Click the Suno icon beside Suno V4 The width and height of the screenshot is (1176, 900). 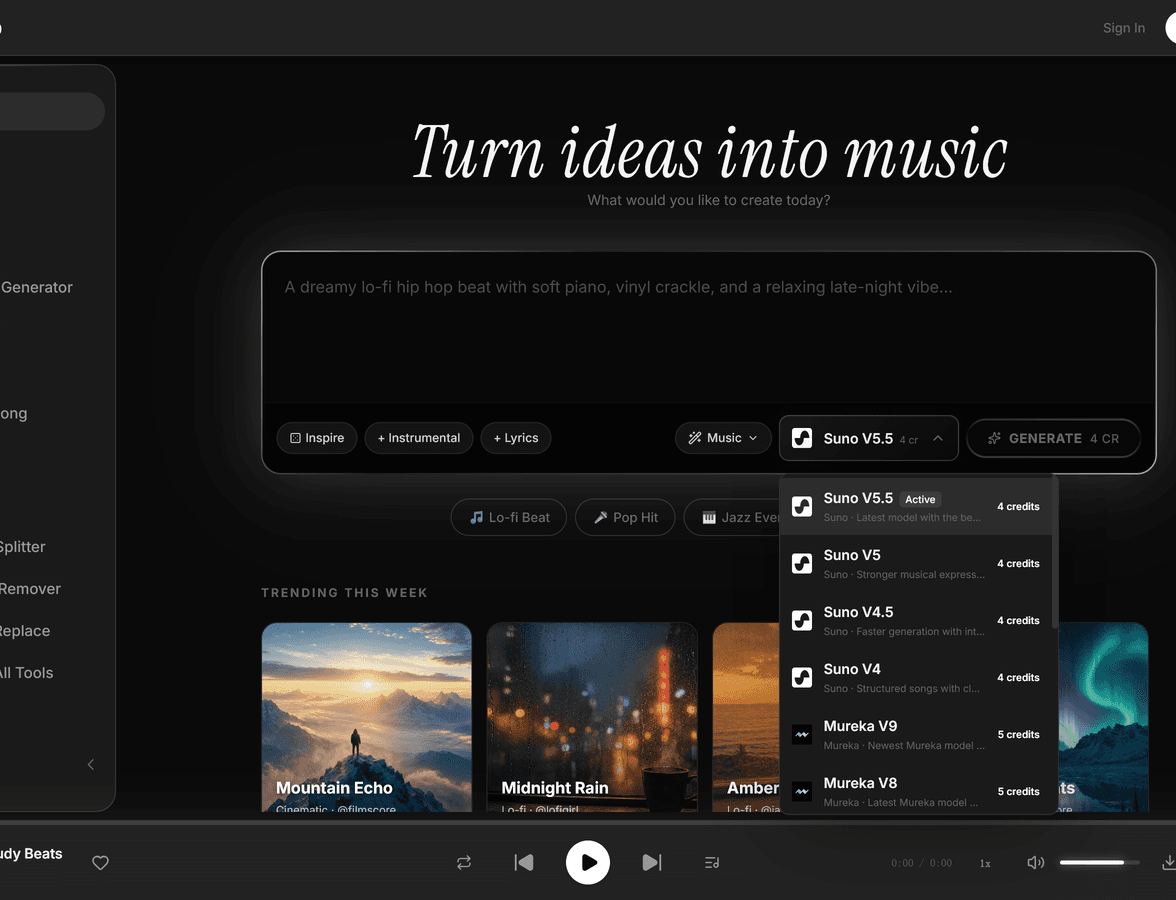(x=802, y=678)
